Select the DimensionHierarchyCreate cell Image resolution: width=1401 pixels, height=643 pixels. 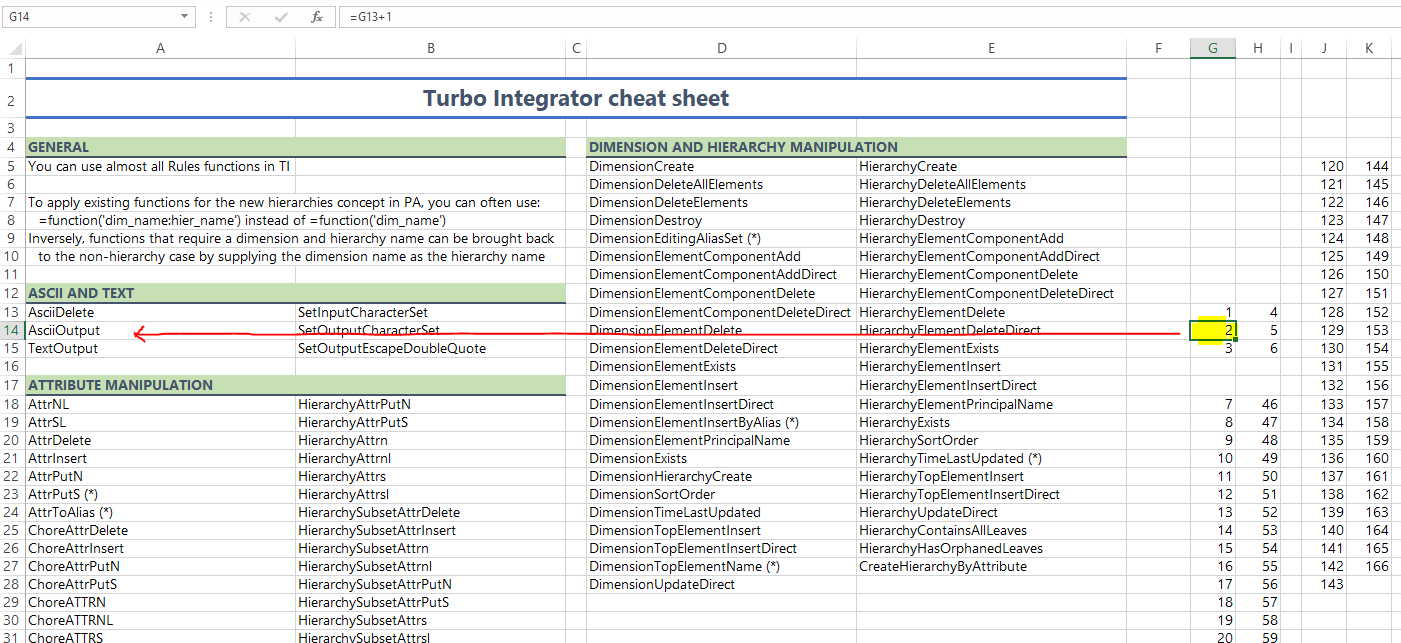[x=722, y=476]
